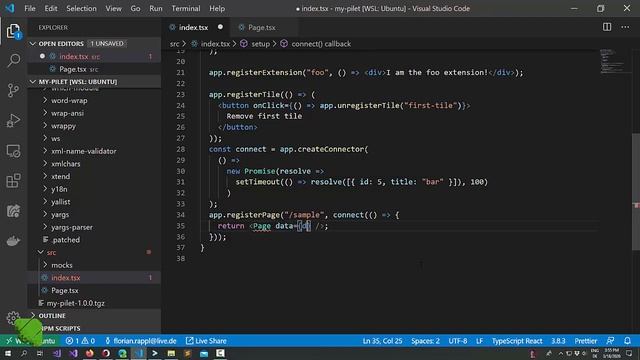
Task: Open the Search view
Action: point(13,60)
